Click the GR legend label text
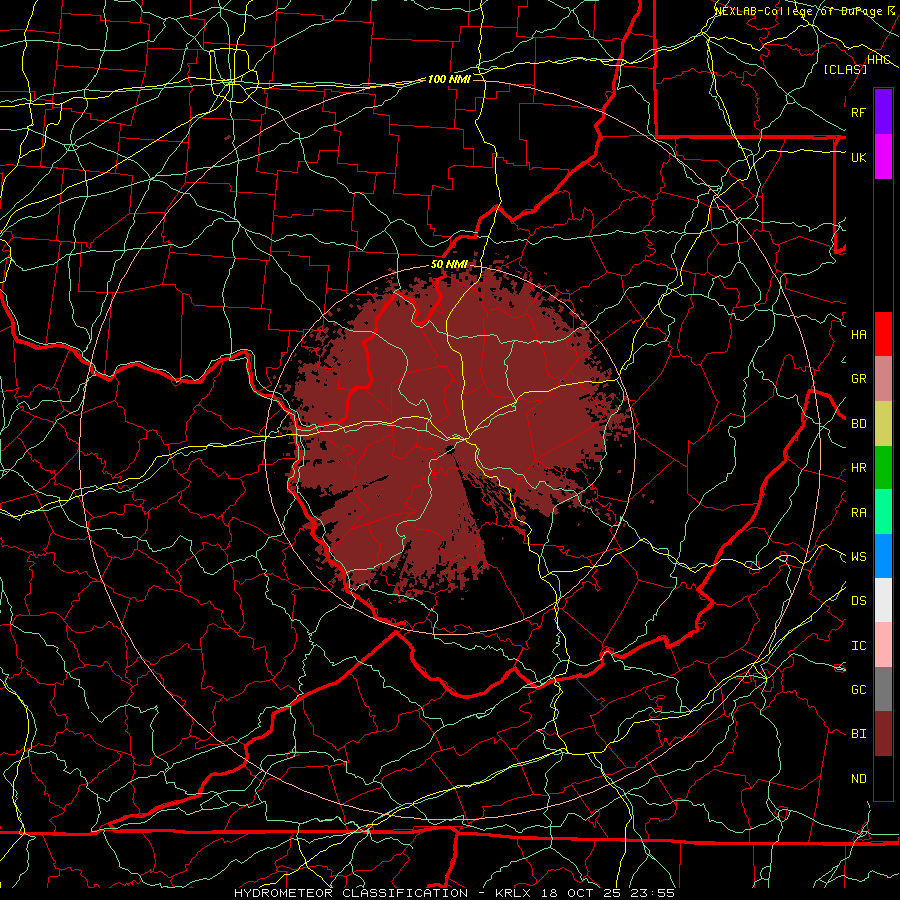 pyautogui.click(x=858, y=379)
